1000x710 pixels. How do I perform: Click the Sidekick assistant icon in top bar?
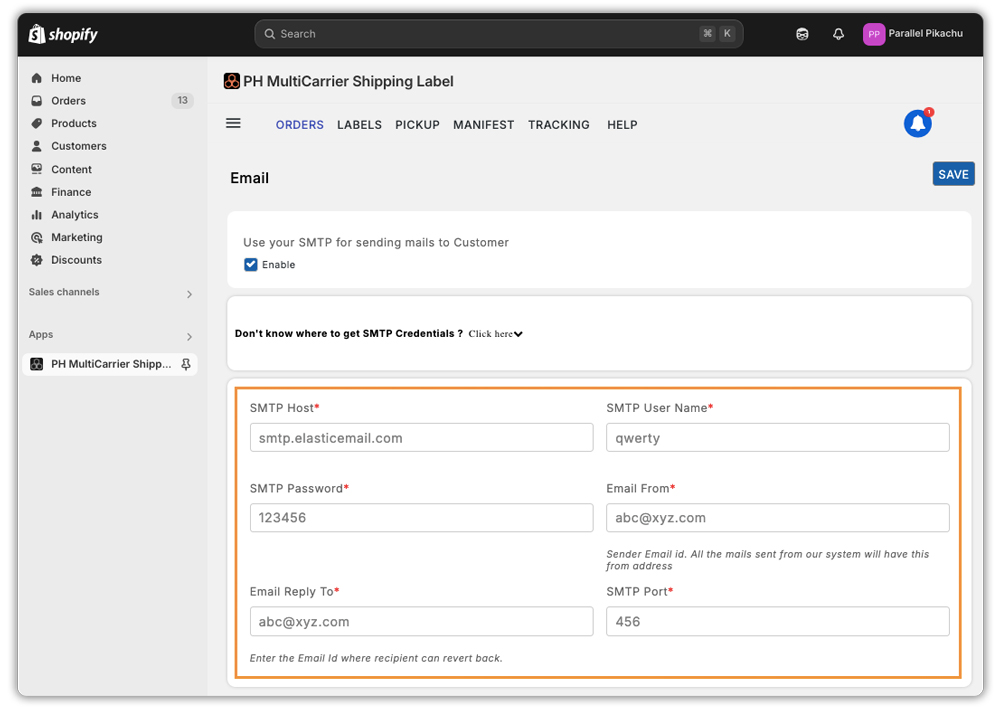click(x=802, y=34)
